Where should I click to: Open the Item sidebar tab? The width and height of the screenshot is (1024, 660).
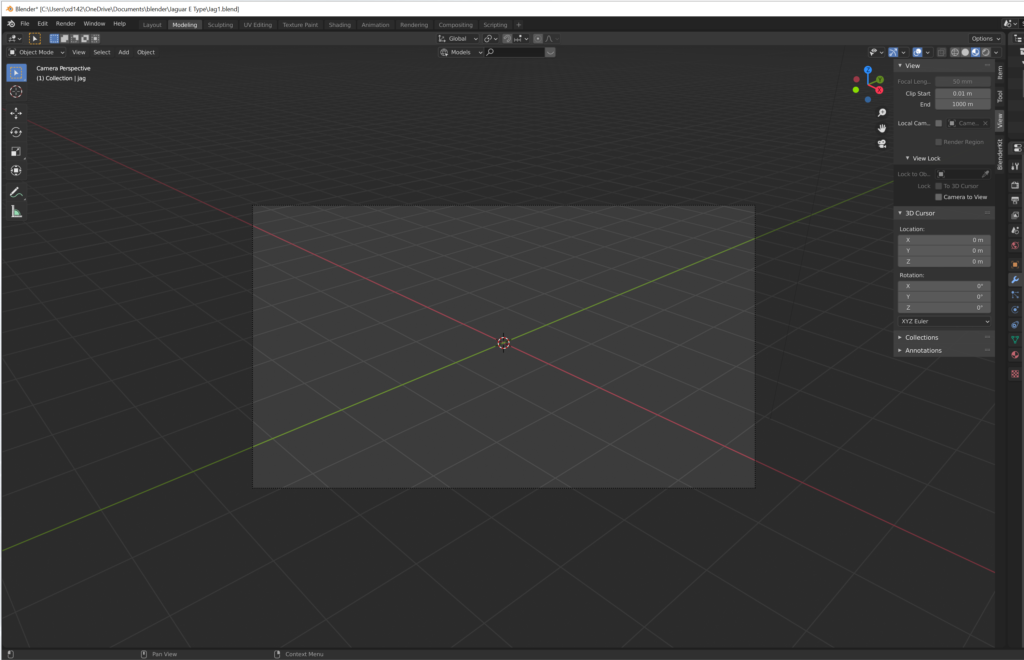999,71
